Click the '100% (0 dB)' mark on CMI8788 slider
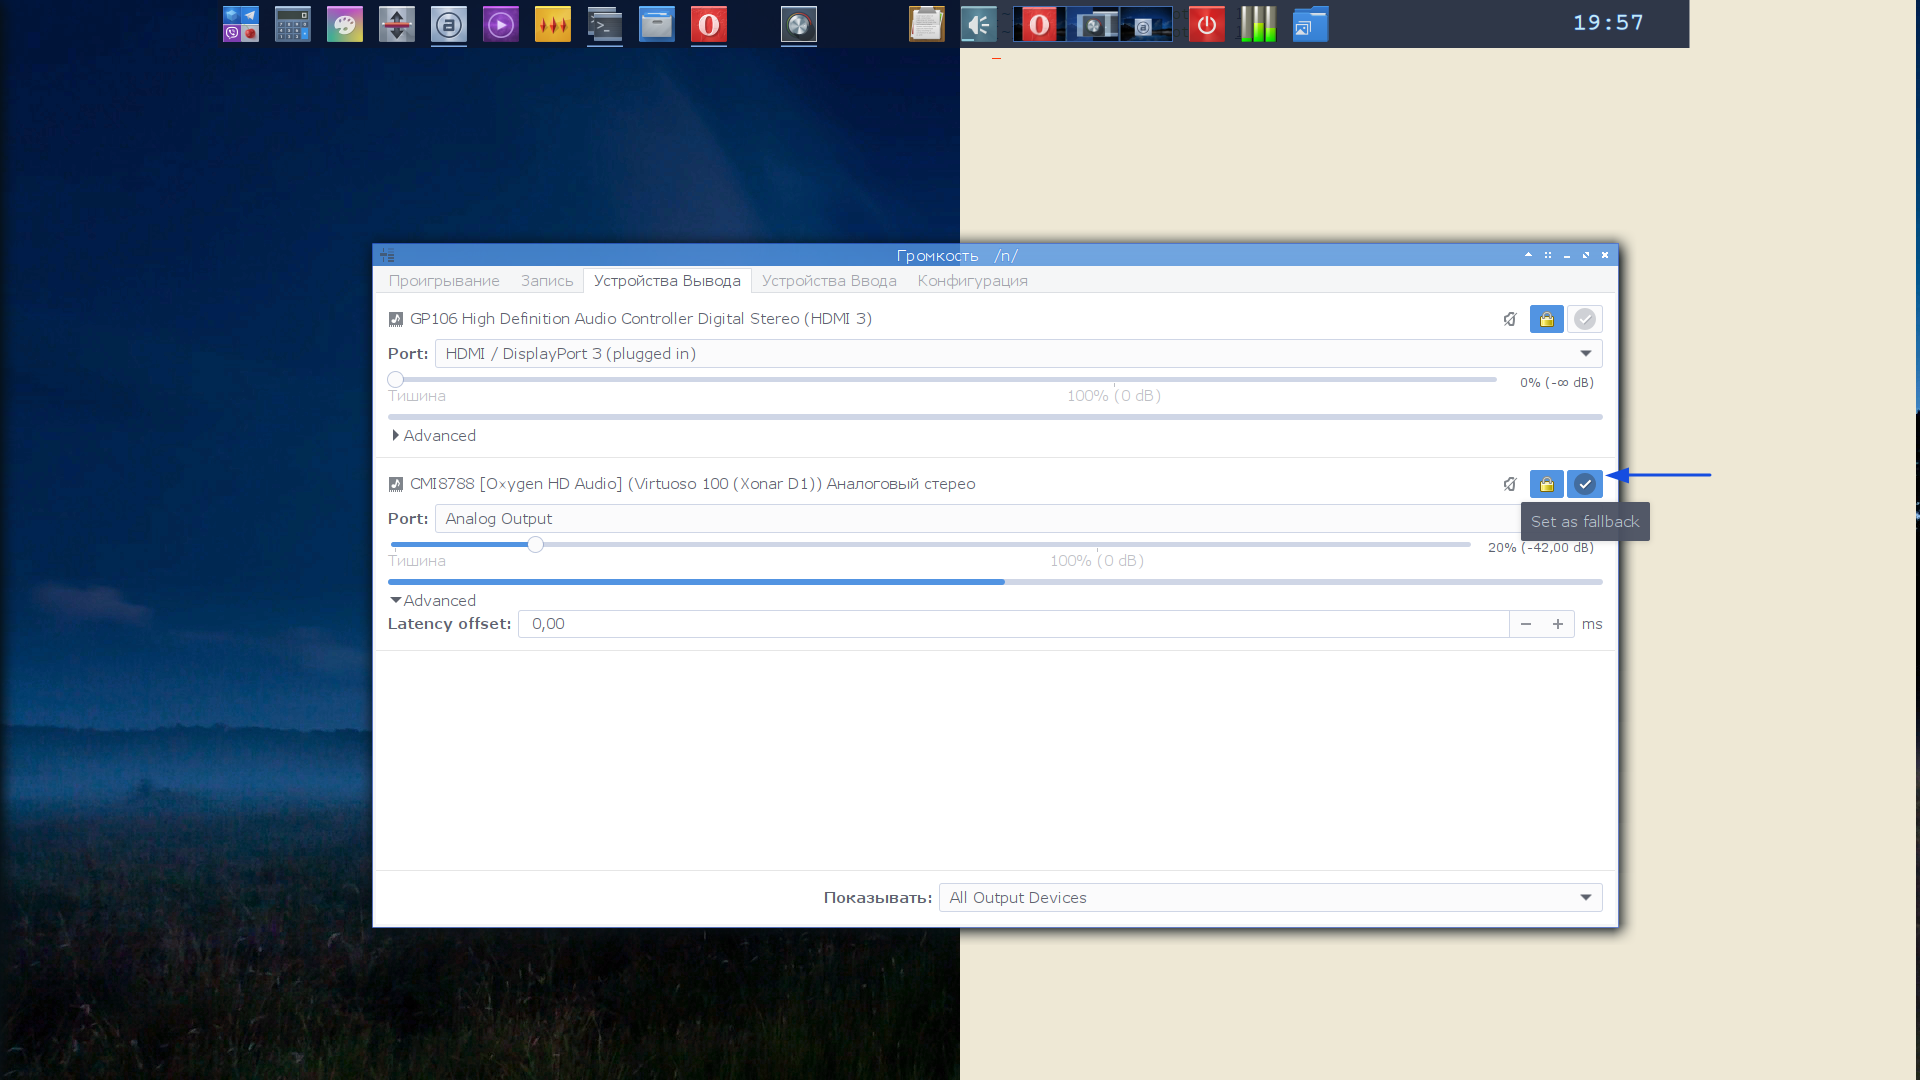The width and height of the screenshot is (1920, 1080). point(1097,561)
